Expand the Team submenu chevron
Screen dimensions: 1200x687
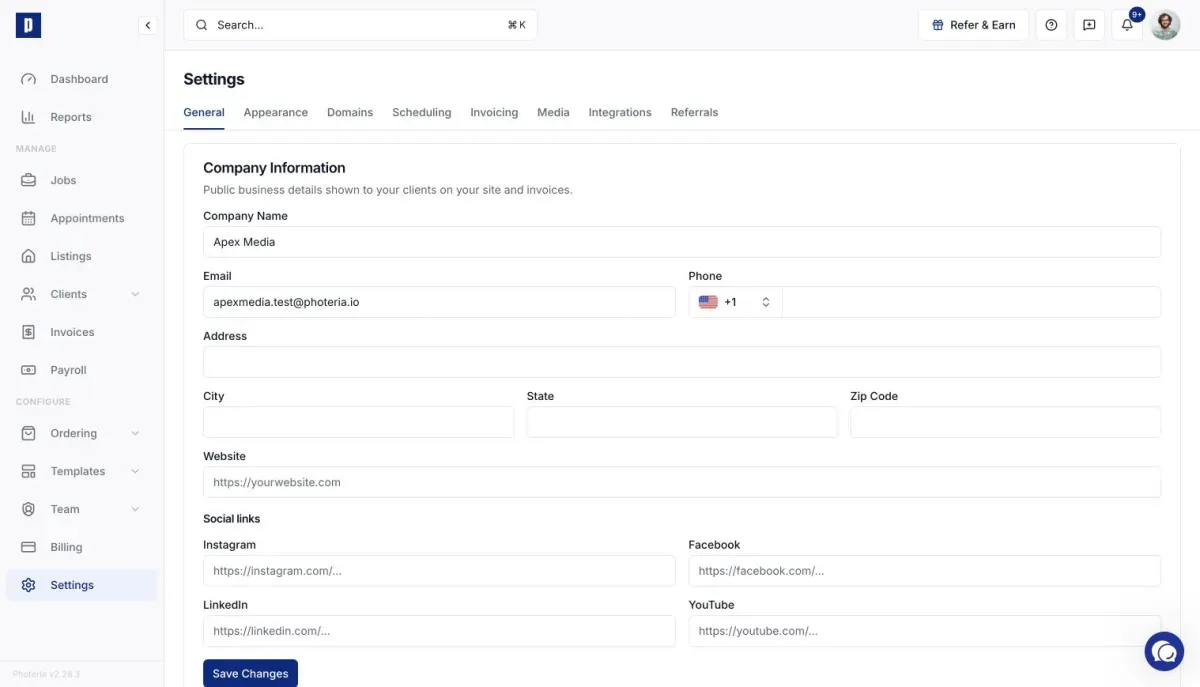(x=135, y=509)
